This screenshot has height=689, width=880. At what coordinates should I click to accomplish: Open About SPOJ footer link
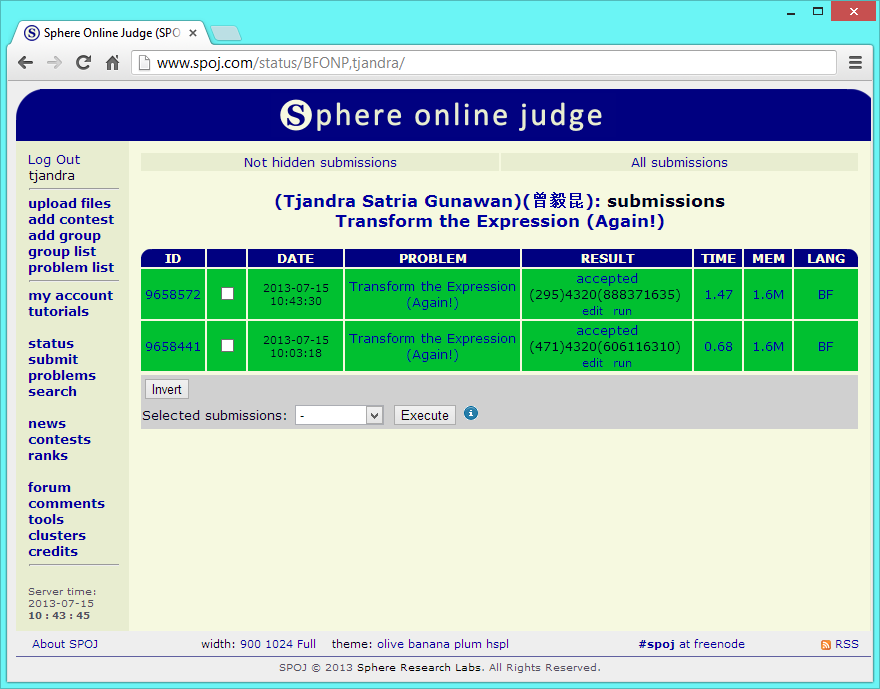coord(65,644)
